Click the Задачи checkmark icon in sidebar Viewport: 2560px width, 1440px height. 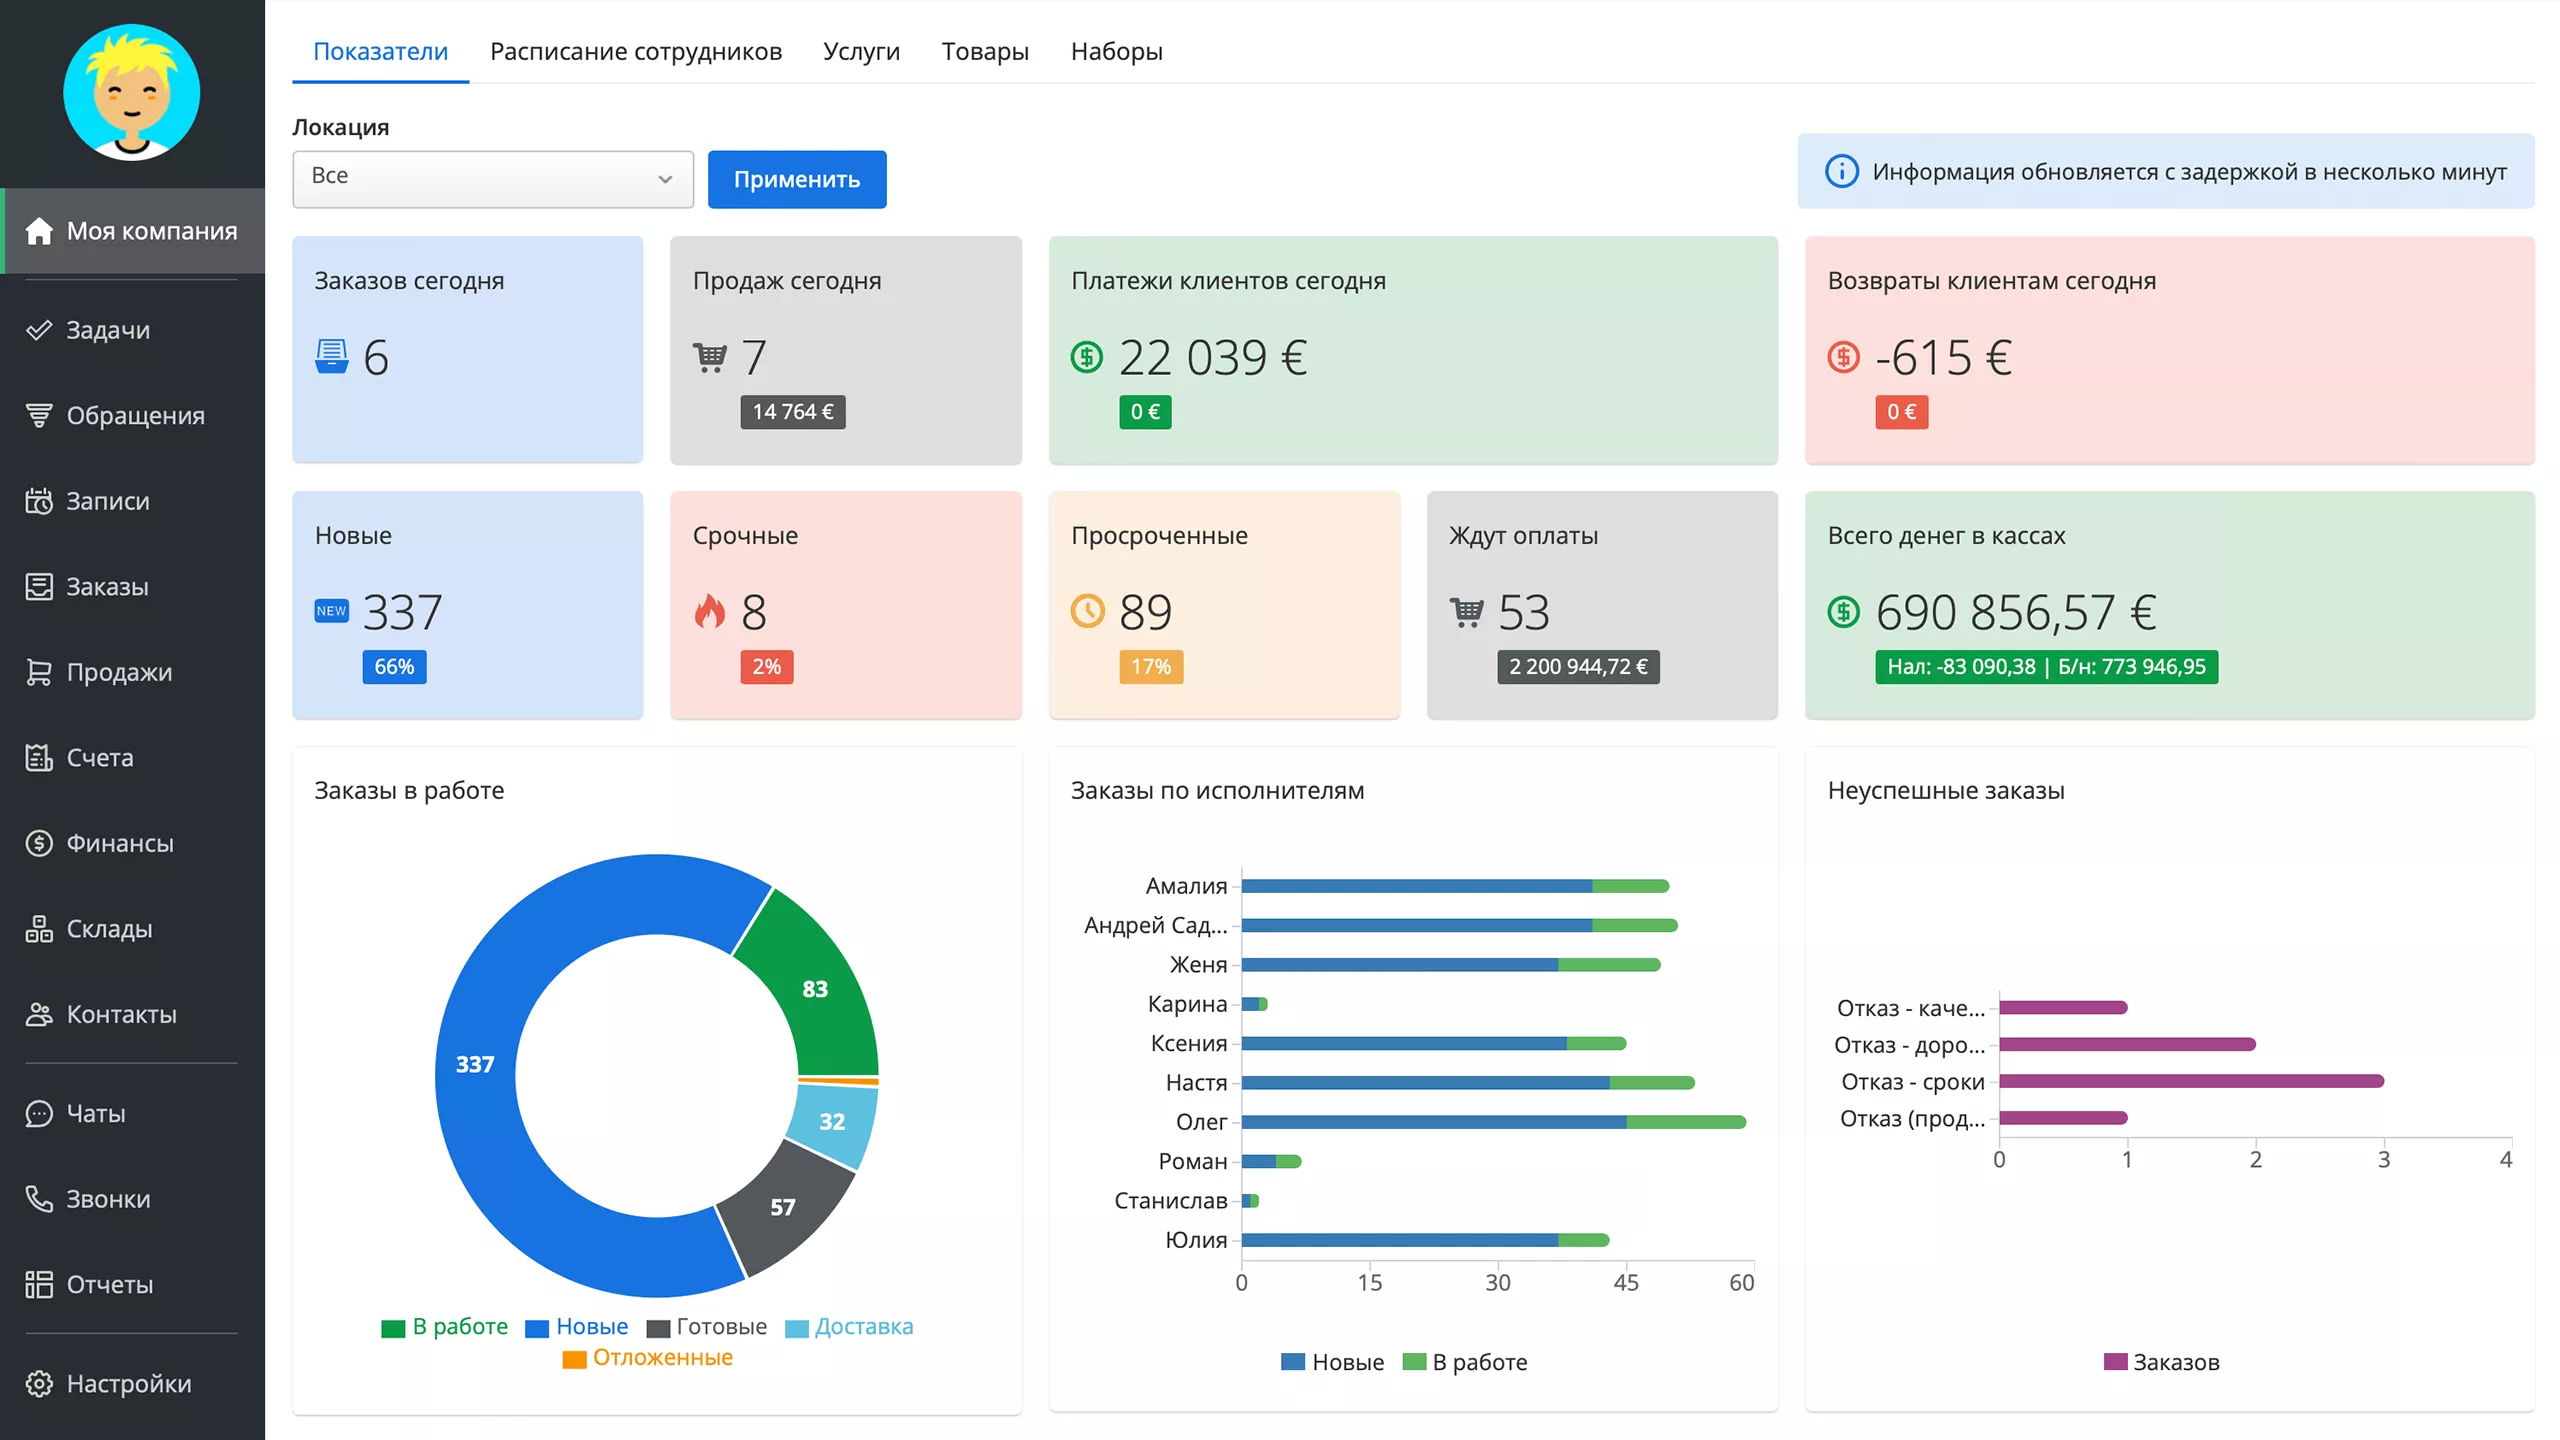pyautogui.click(x=39, y=330)
